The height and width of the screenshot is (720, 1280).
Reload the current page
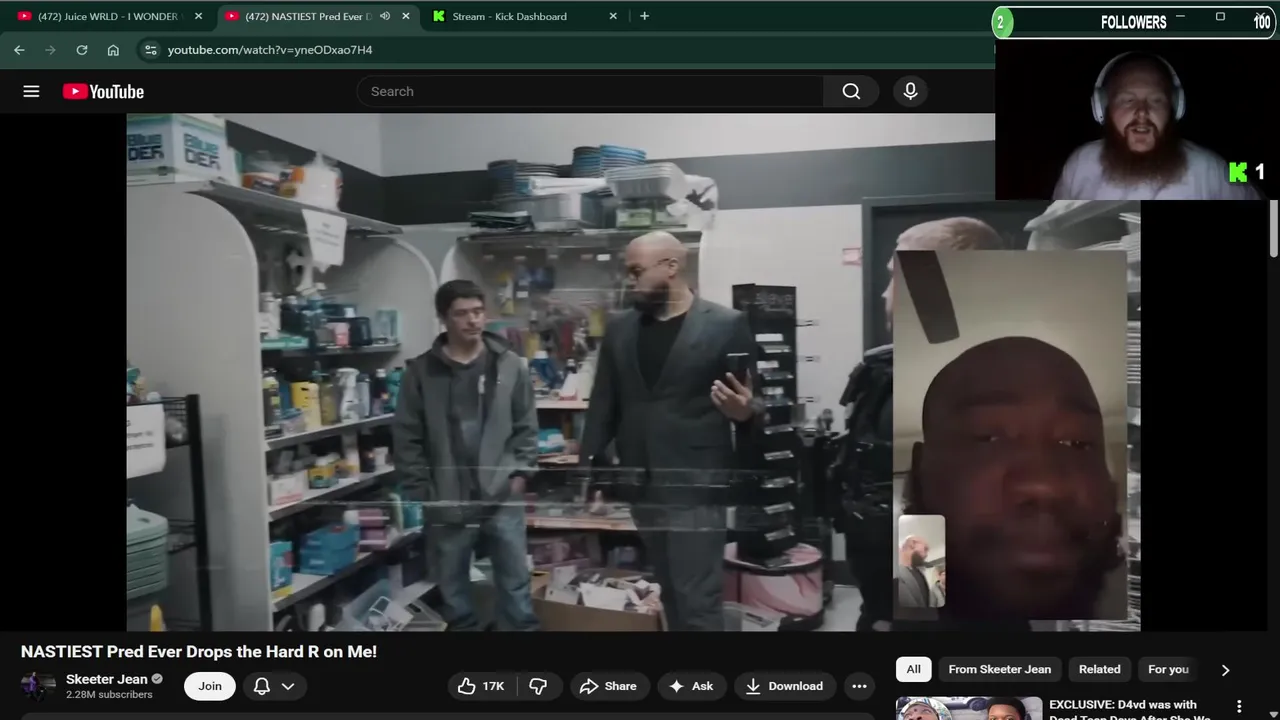coord(82,50)
